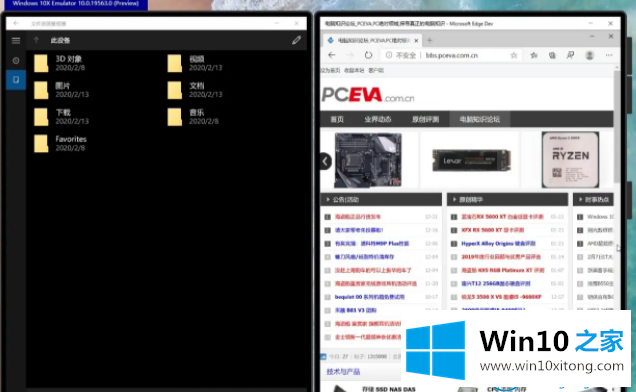Open the 锐龙5 3500 X VS comparison link
This screenshot has height=392, width=636.
pyautogui.click(x=501, y=297)
